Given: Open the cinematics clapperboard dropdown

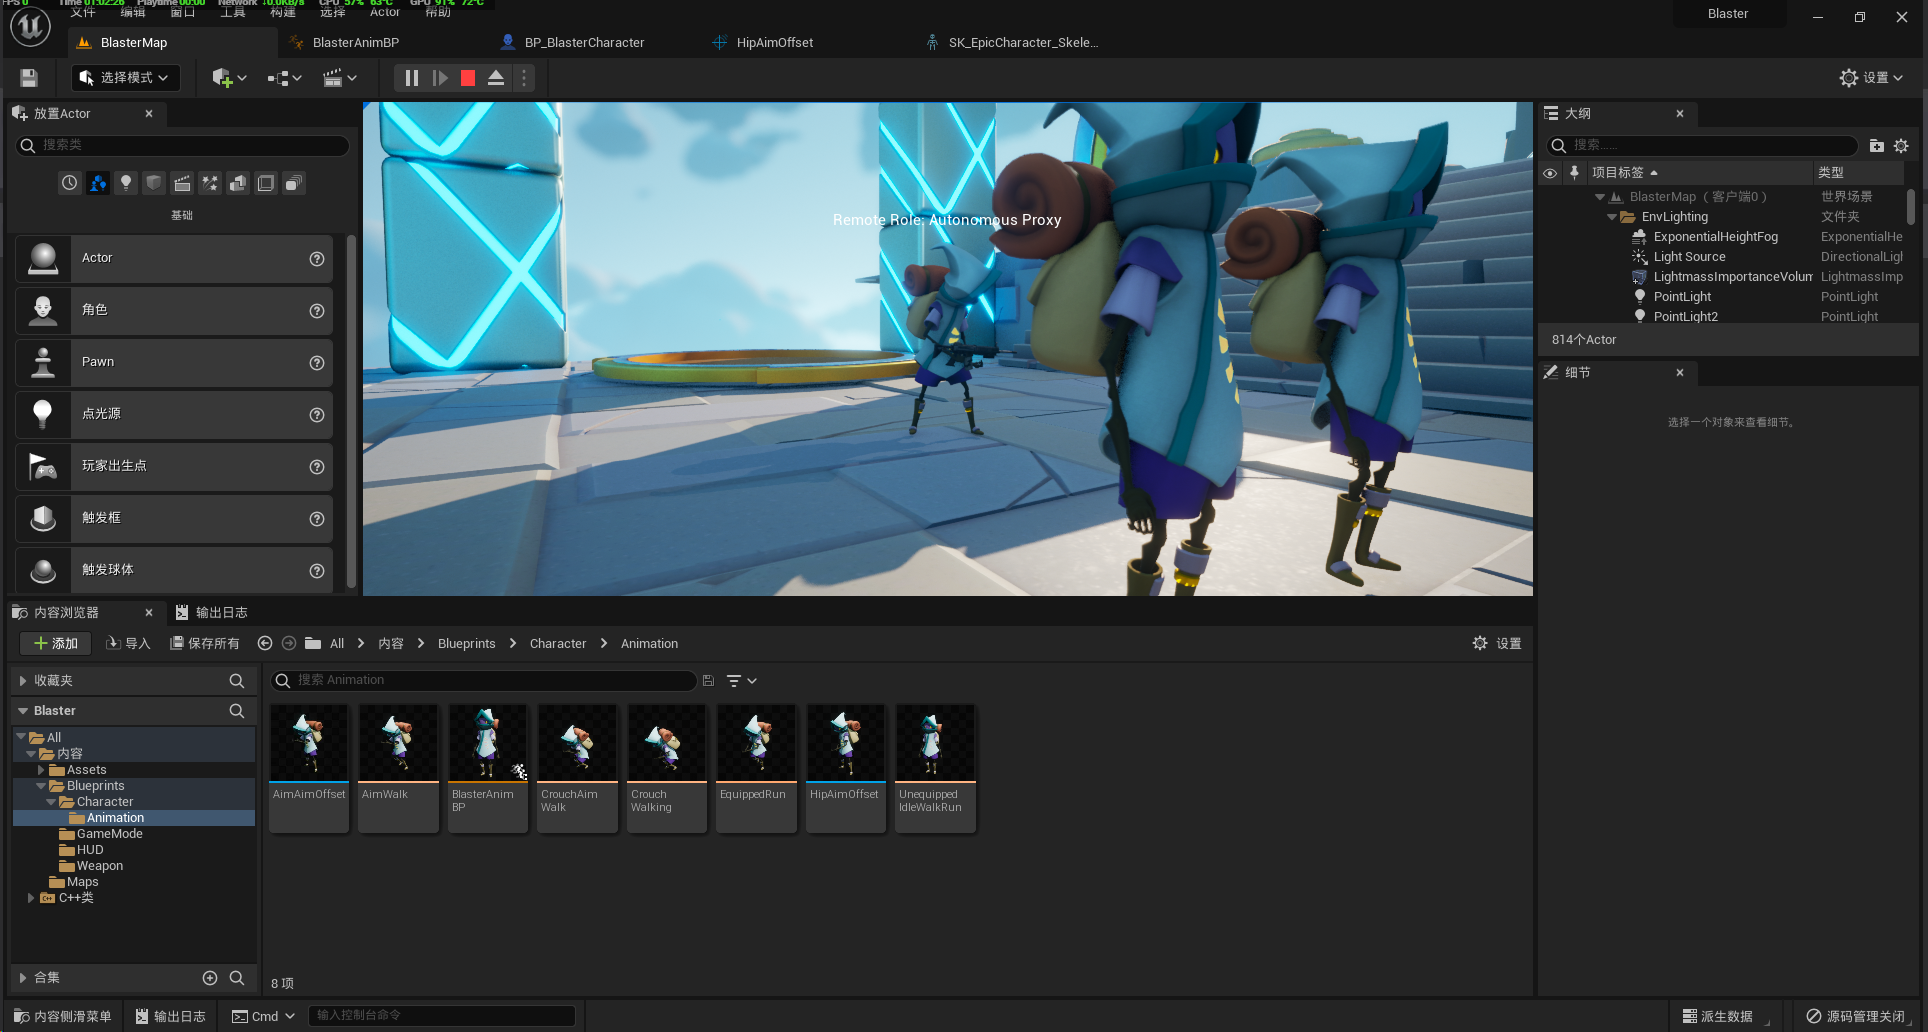Looking at the screenshot, I should [340, 78].
